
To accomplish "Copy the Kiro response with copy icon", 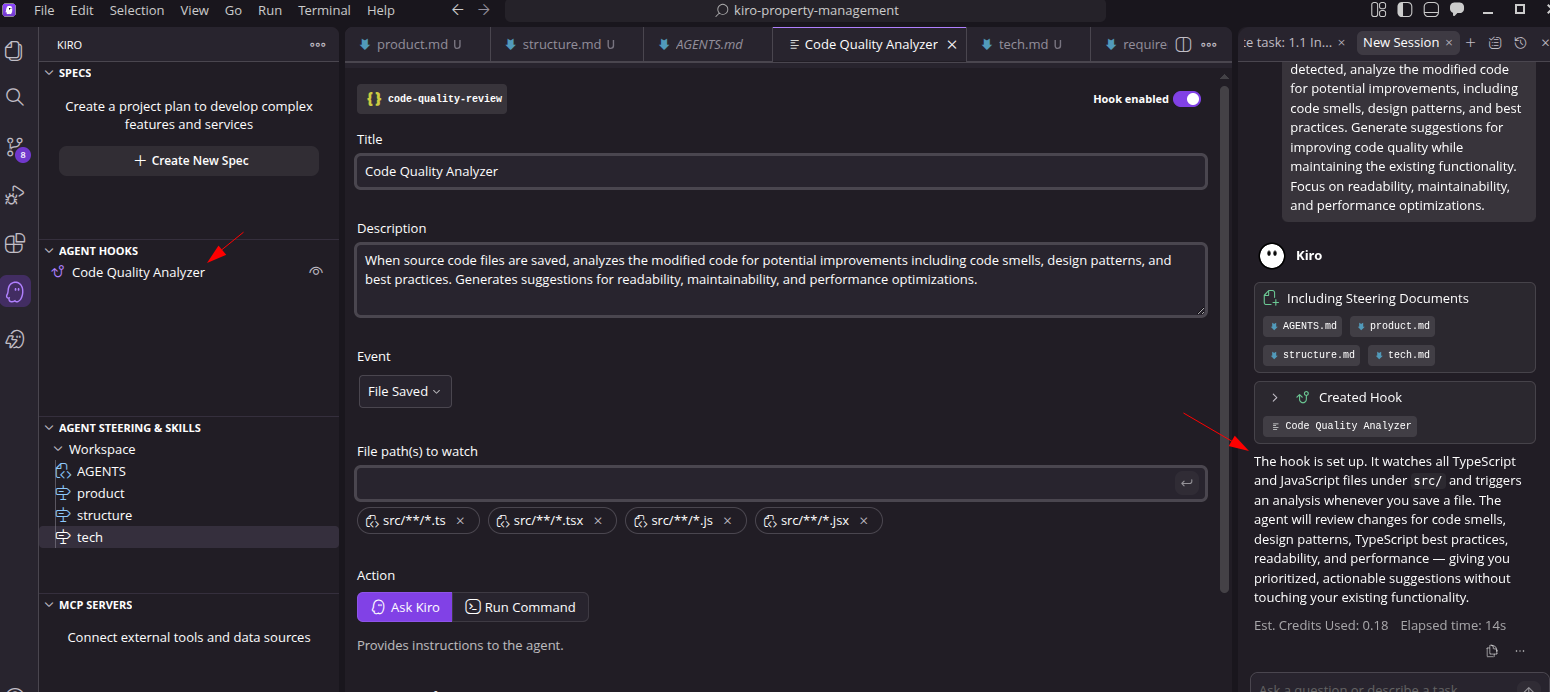I will [x=1492, y=651].
